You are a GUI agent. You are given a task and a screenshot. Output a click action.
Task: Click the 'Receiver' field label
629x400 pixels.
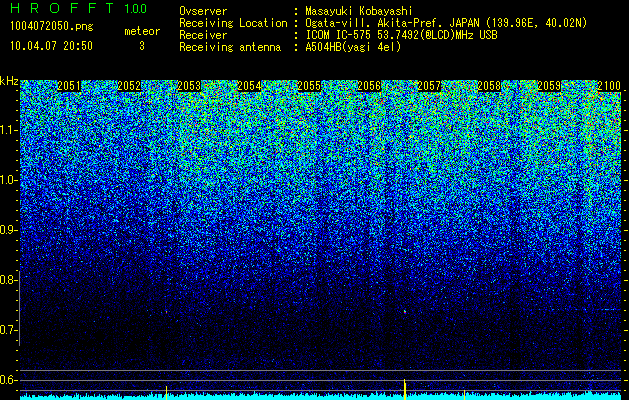coord(203,35)
